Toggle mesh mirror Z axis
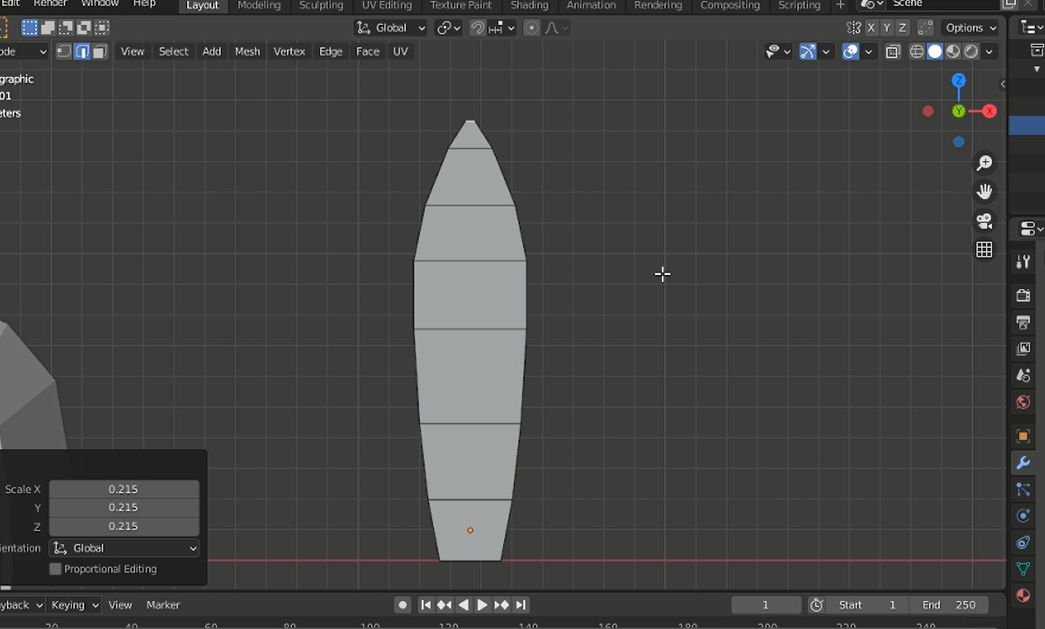The width and height of the screenshot is (1045, 629). point(902,27)
